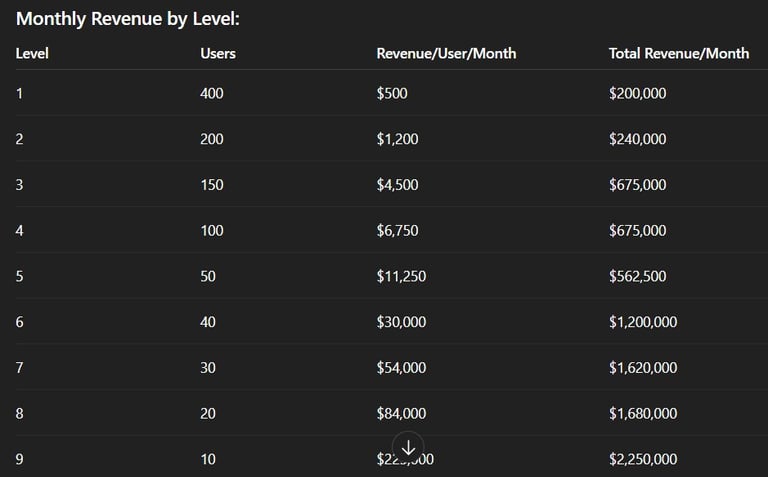Select the $1,200 revenue per user cell
Viewport: 768px width, 477px height.
coord(397,139)
